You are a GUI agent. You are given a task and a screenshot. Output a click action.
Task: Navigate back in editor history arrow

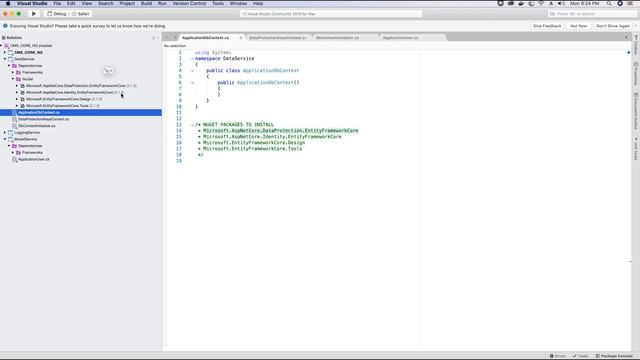(167, 38)
